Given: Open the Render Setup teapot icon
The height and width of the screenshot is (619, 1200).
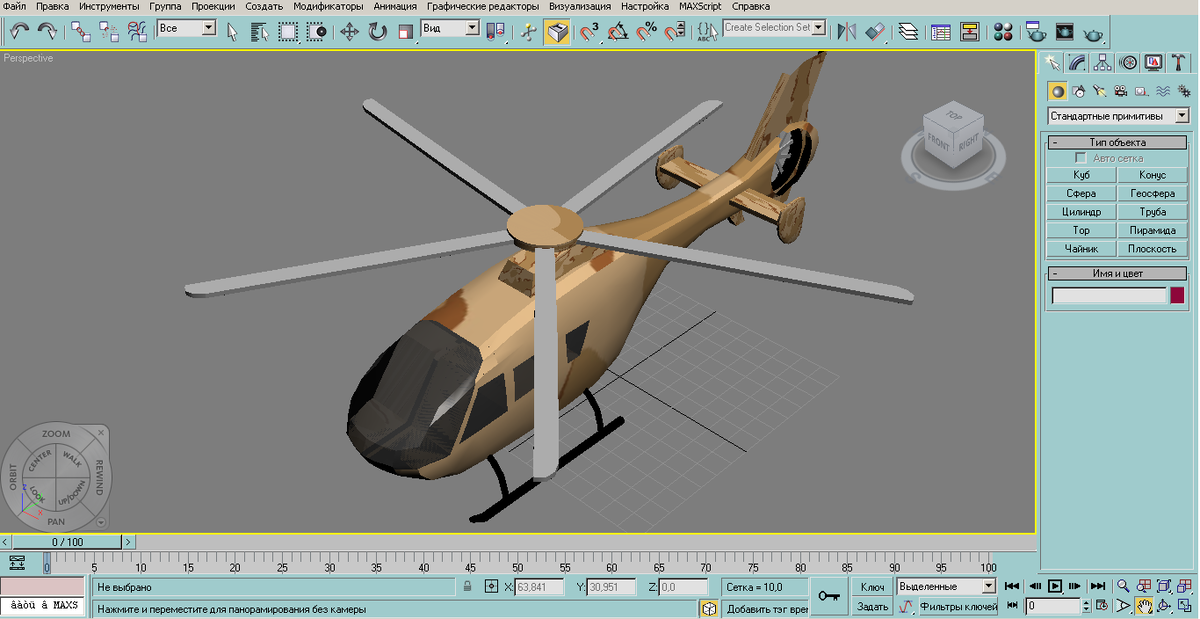Looking at the screenshot, I should coord(1036,31).
